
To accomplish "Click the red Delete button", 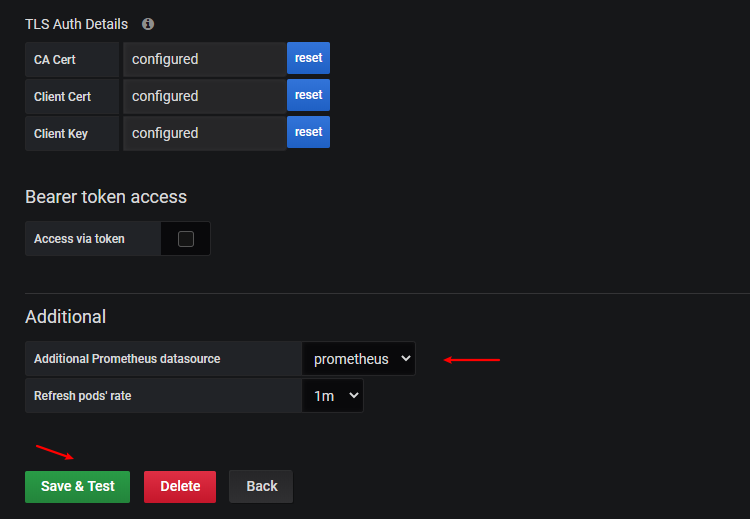I will pyautogui.click(x=180, y=486).
